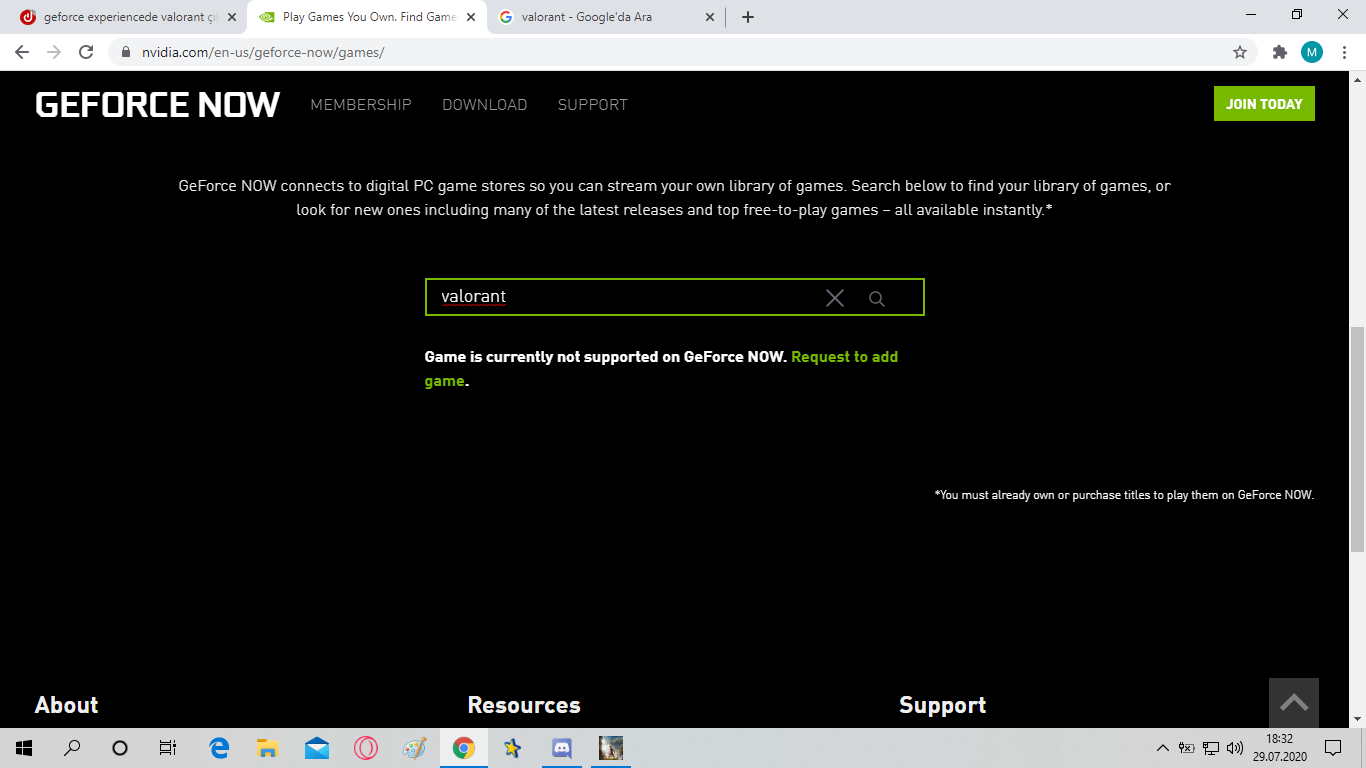Open the paint palette app on the taskbar
Image resolution: width=1366 pixels, height=768 pixels.
click(414, 748)
